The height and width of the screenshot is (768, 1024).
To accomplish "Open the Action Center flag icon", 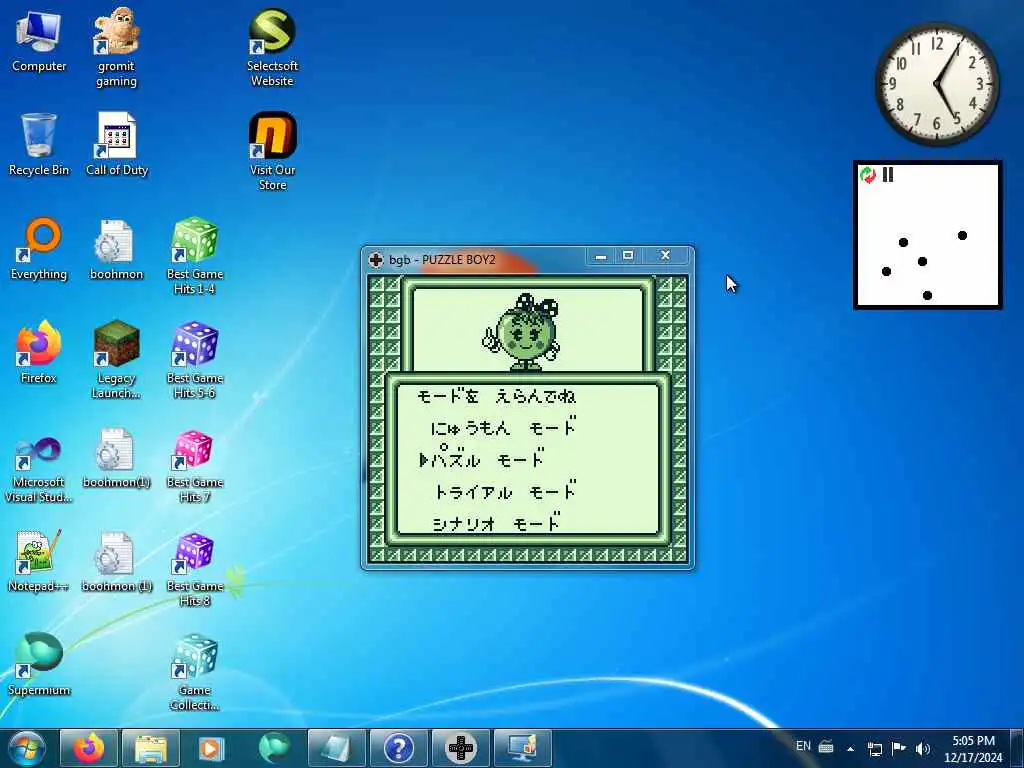I will point(899,748).
